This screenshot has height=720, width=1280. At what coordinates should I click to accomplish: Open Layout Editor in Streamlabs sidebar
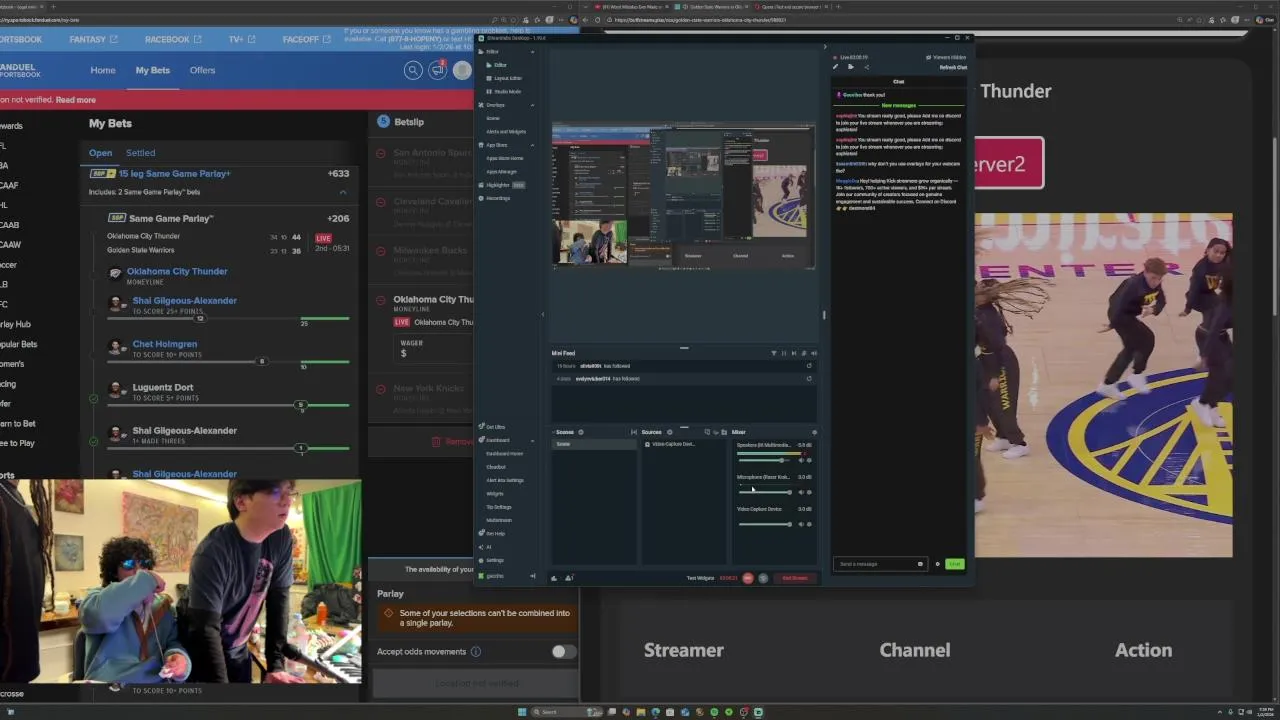click(507, 78)
